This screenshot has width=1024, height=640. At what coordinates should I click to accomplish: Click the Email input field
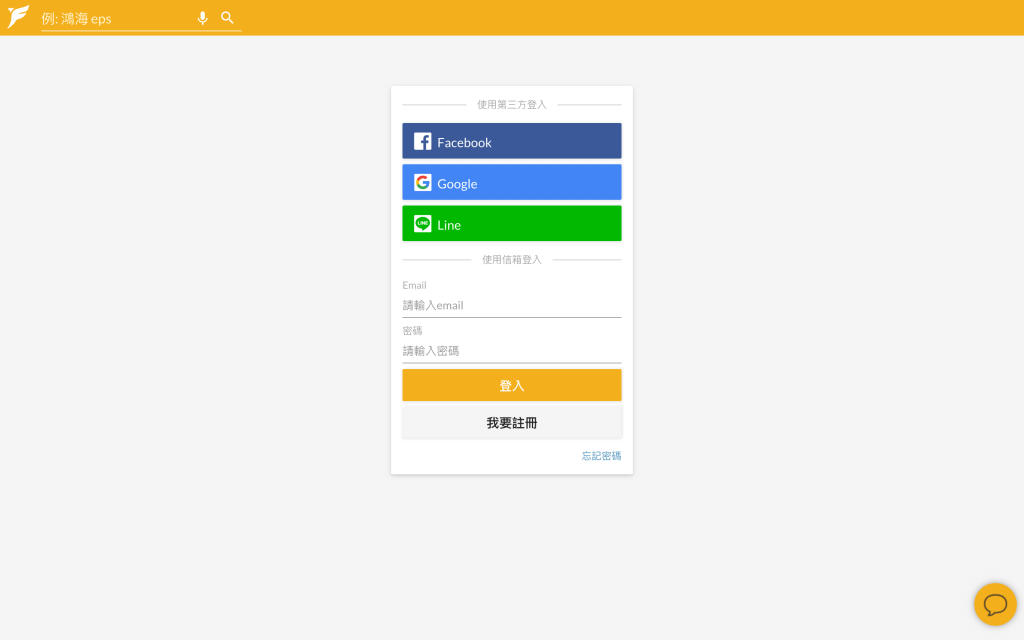pyautogui.click(x=511, y=306)
